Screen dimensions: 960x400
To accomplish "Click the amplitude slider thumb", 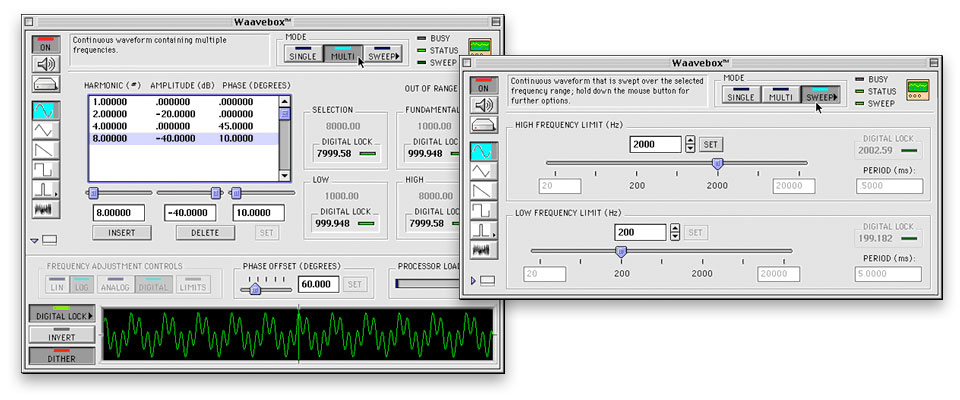I will tap(216, 193).
